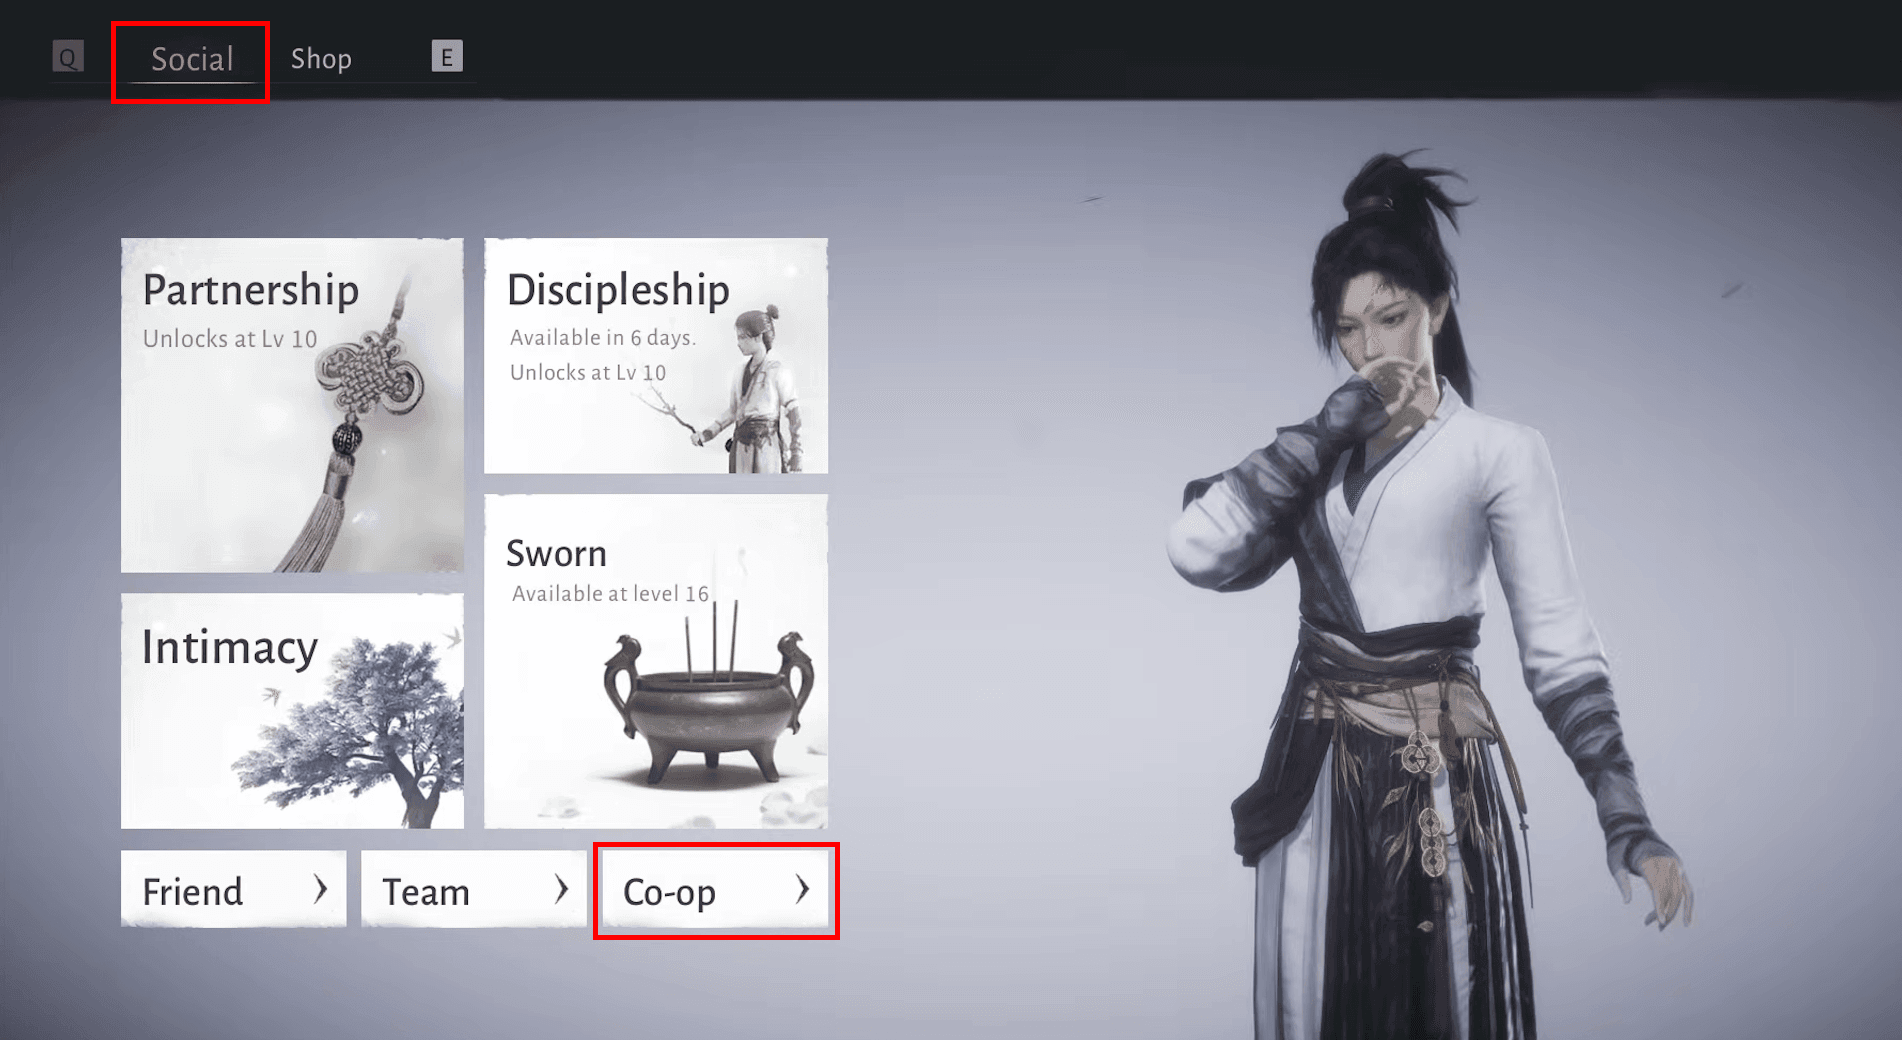The image size is (1902, 1040).
Task: Click the chevron arrow on Team
Action: [561, 889]
